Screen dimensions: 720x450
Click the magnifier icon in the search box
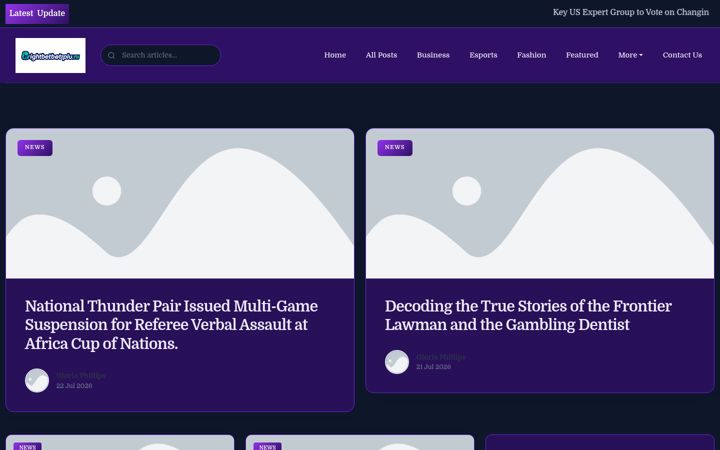(x=111, y=56)
